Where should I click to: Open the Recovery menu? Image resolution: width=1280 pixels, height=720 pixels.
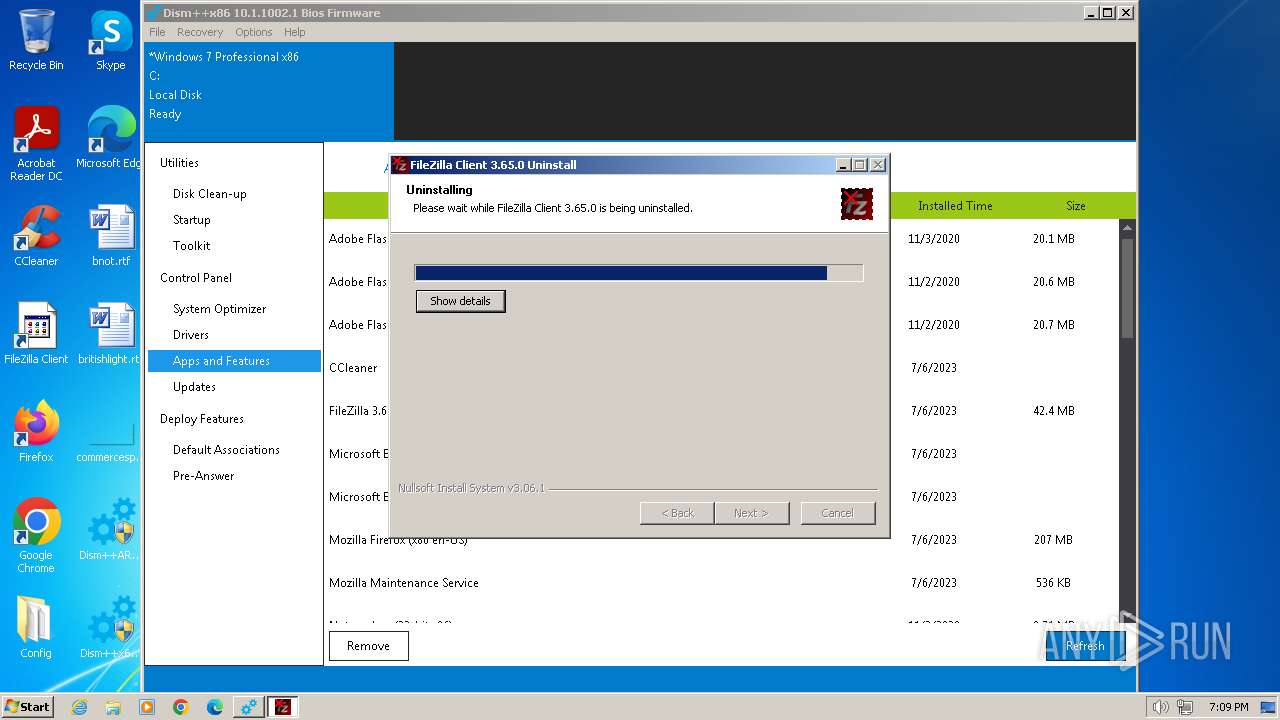(200, 32)
